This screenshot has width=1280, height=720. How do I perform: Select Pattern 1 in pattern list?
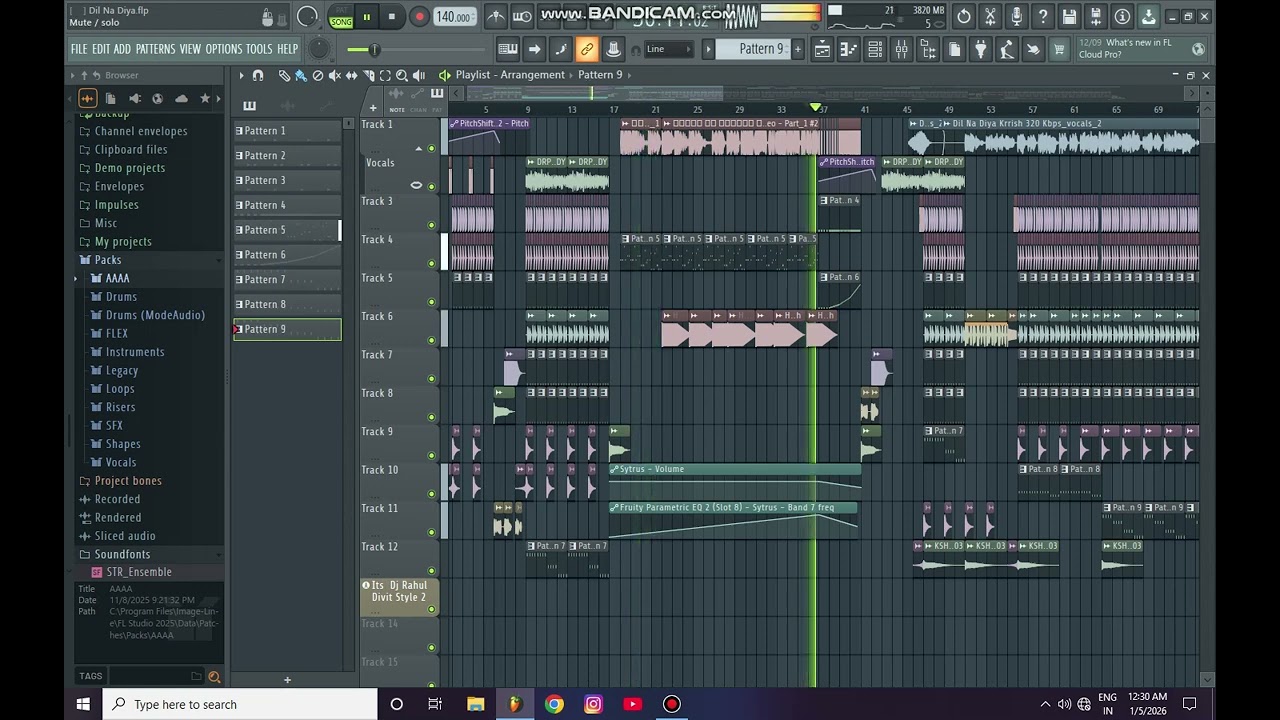pyautogui.click(x=286, y=131)
